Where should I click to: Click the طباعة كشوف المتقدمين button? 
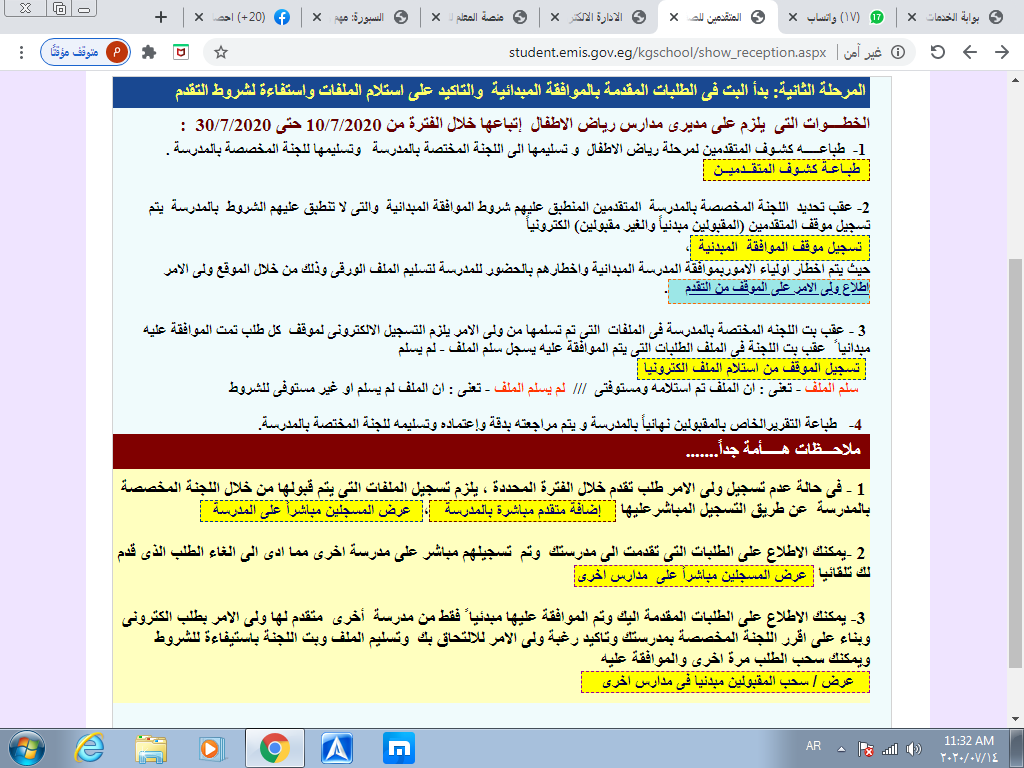tap(786, 170)
